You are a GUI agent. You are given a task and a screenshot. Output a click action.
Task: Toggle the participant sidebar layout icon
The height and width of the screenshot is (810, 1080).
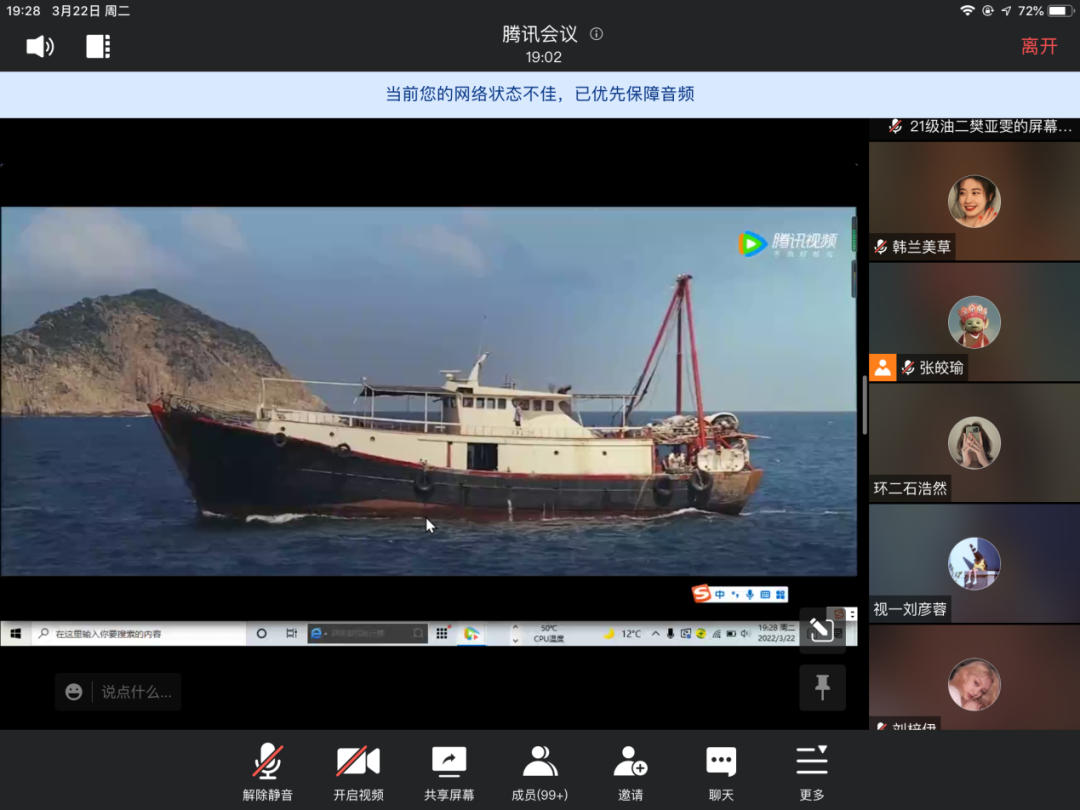click(98, 46)
